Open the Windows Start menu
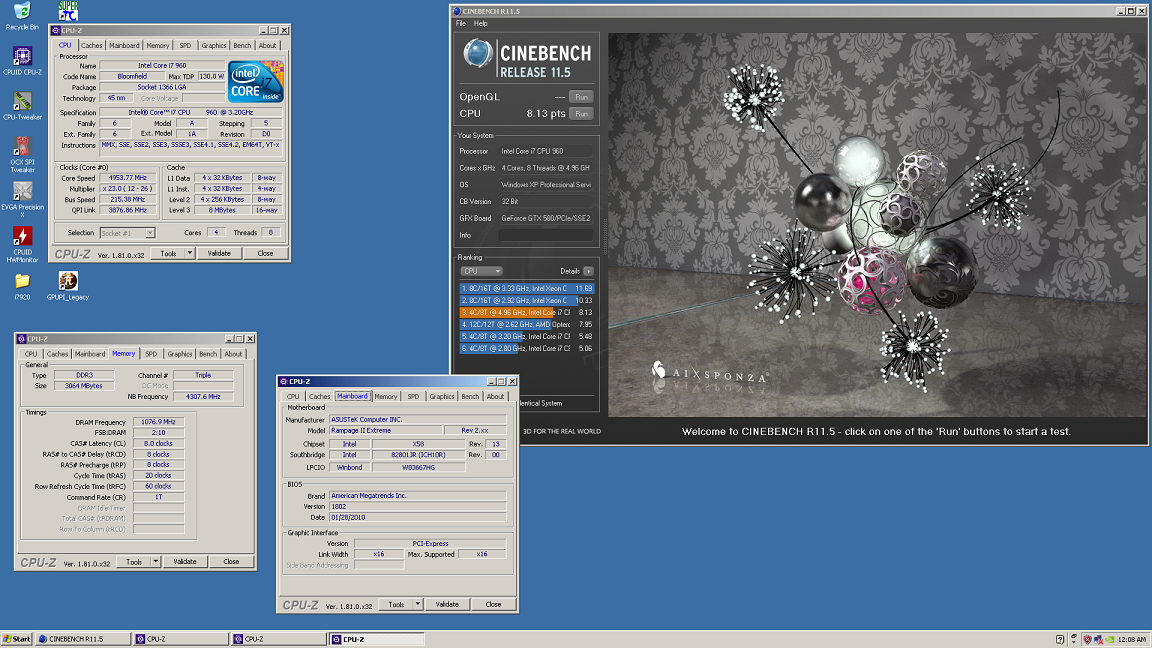 pyautogui.click(x=17, y=639)
